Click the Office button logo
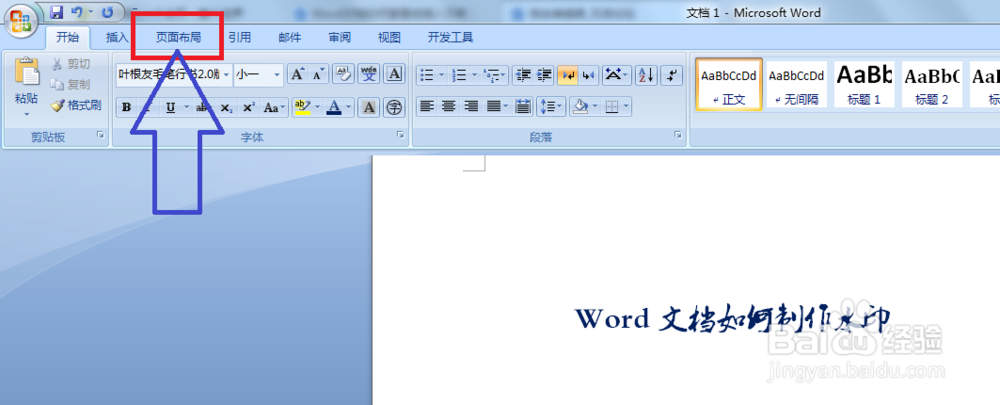 [20, 20]
